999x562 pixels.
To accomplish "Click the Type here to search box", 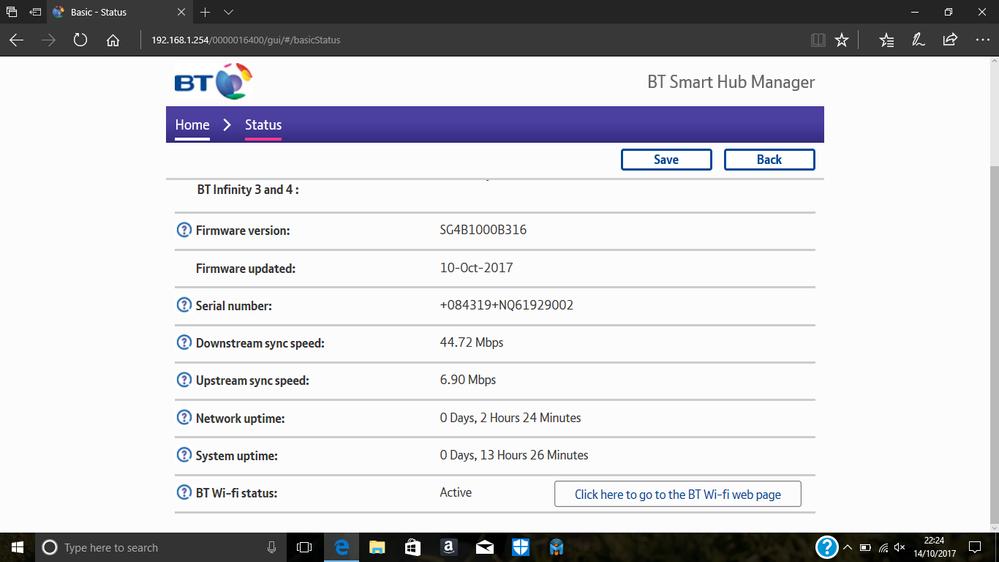I will coord(159,547).
